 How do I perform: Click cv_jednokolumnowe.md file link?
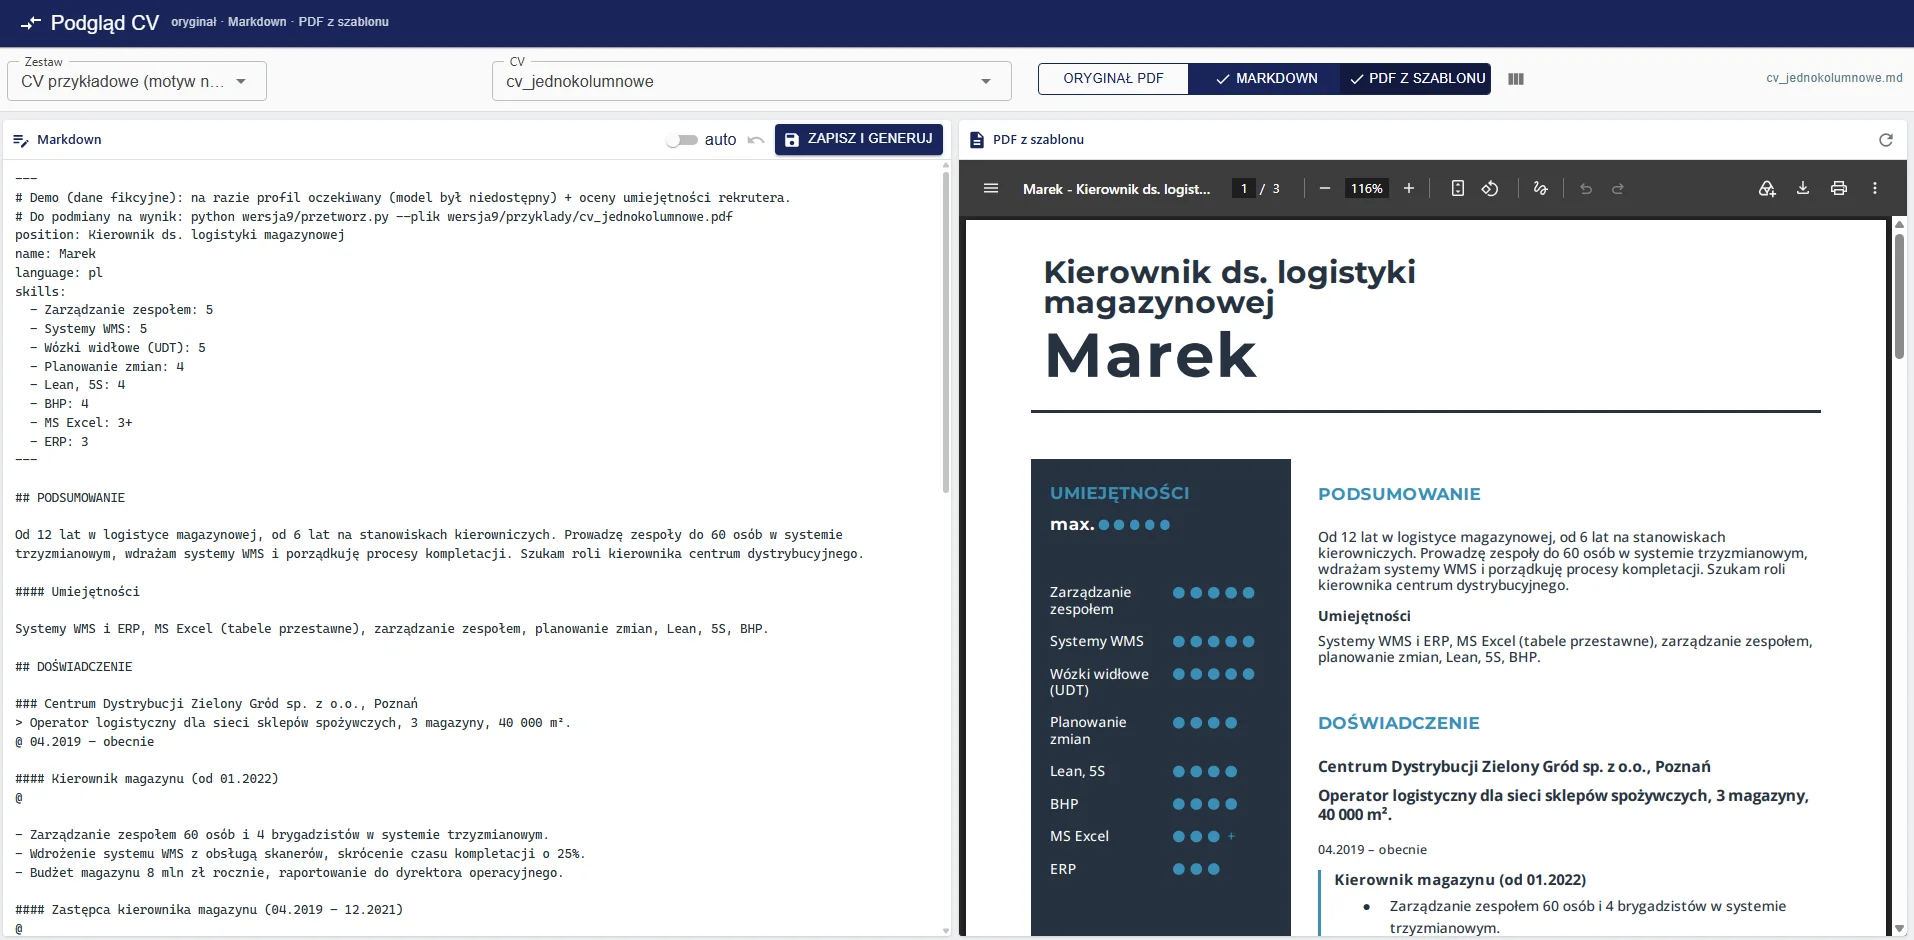tap(1834, 78)
